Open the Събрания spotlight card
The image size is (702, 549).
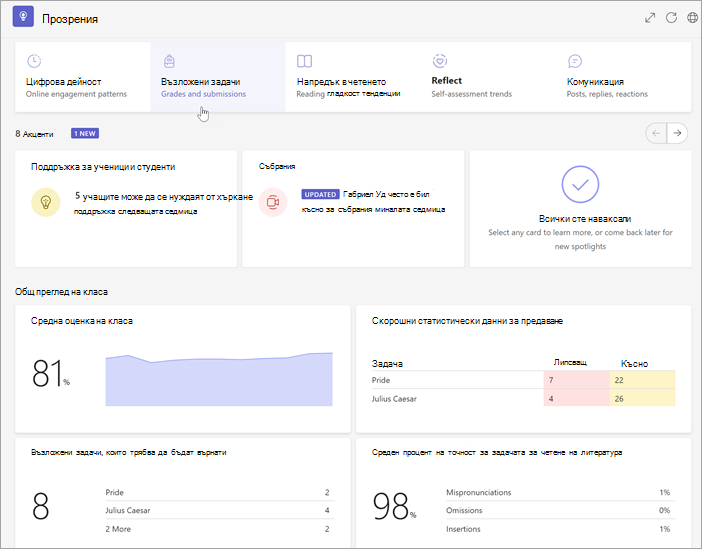[x=353, y=209]
